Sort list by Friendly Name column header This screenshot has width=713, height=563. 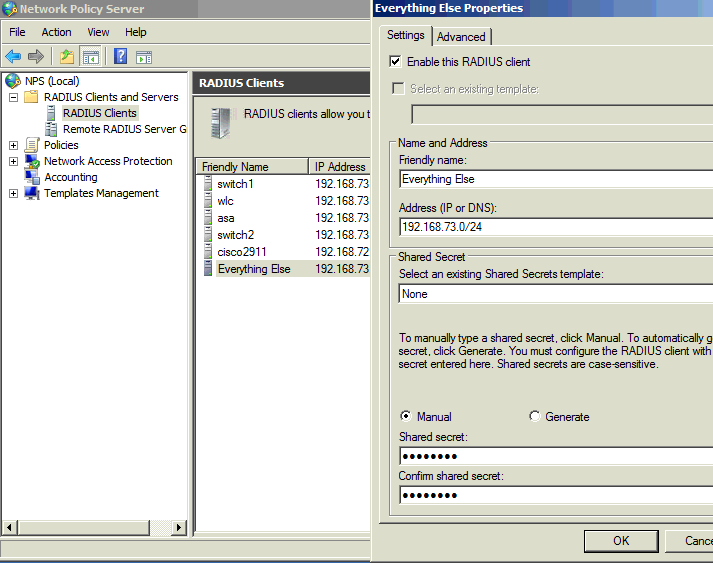click(x=250, y=167)
